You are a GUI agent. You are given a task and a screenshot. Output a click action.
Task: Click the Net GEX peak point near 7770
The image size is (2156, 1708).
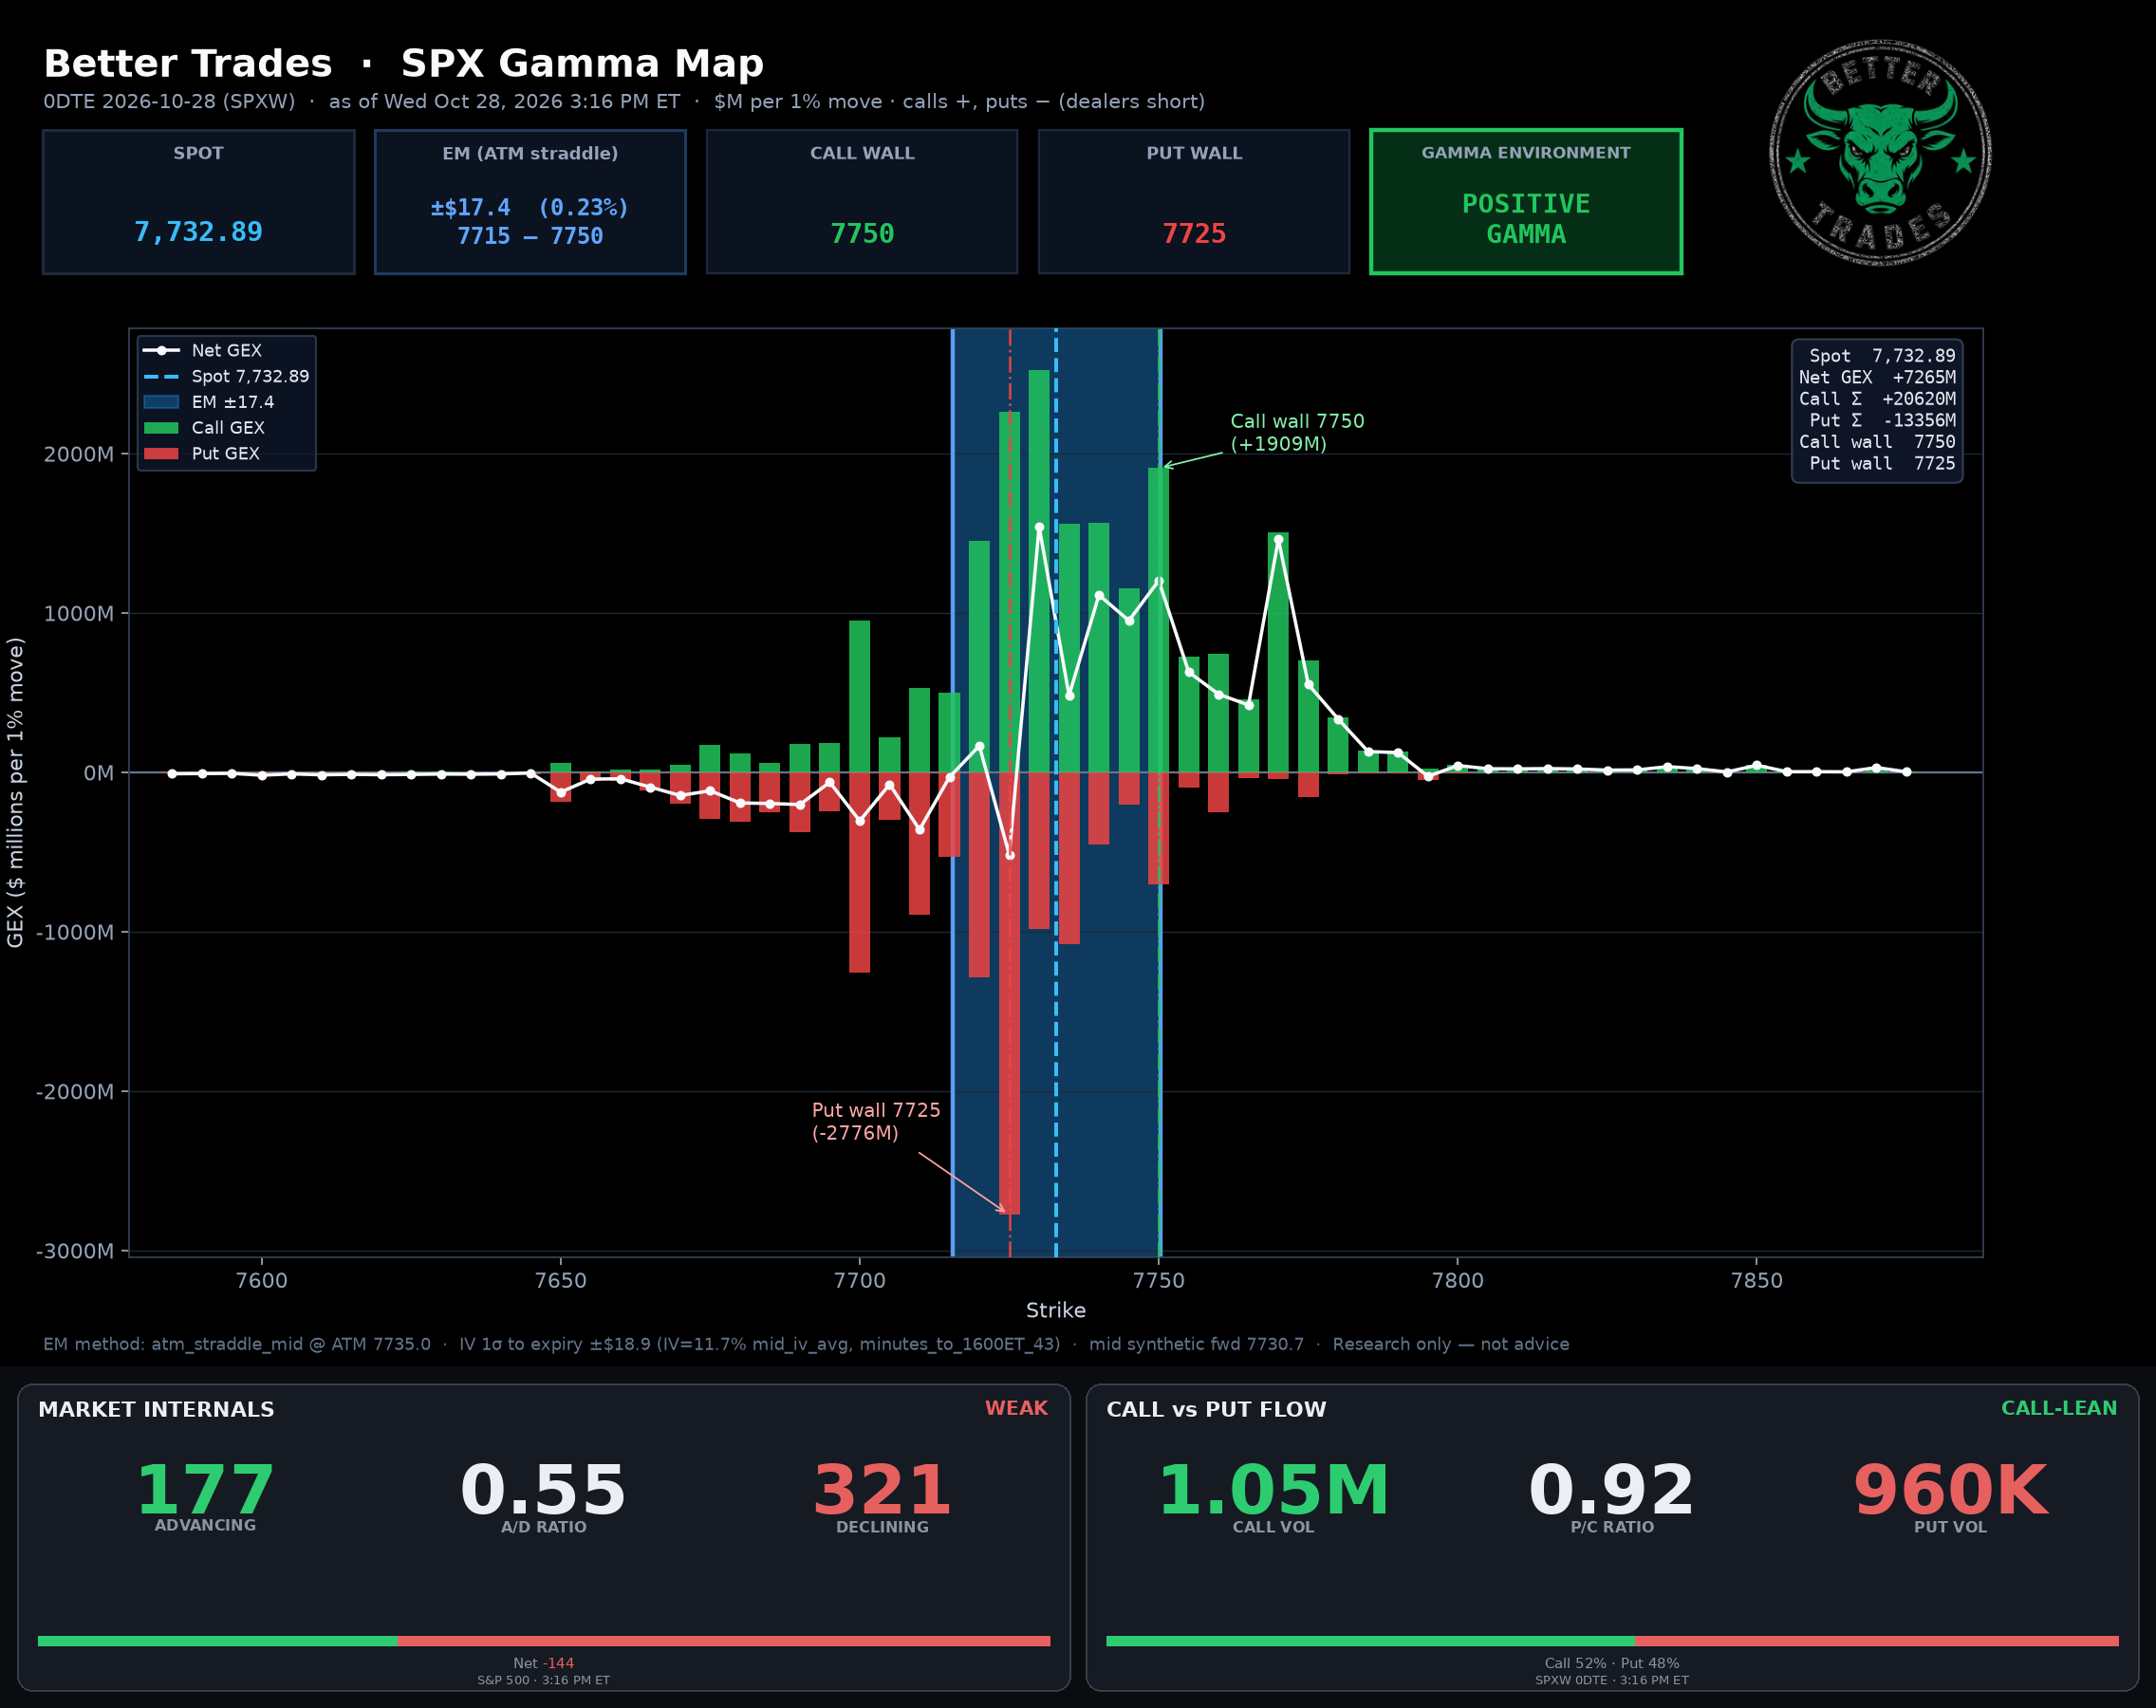1278,540
